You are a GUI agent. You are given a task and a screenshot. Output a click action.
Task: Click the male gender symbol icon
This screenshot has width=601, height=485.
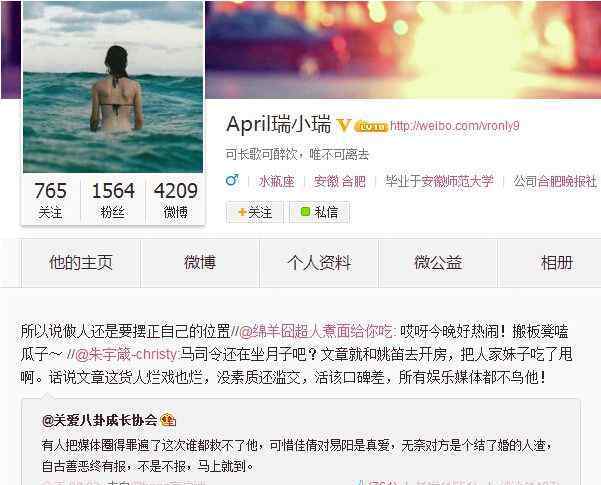tap(232, 180)
